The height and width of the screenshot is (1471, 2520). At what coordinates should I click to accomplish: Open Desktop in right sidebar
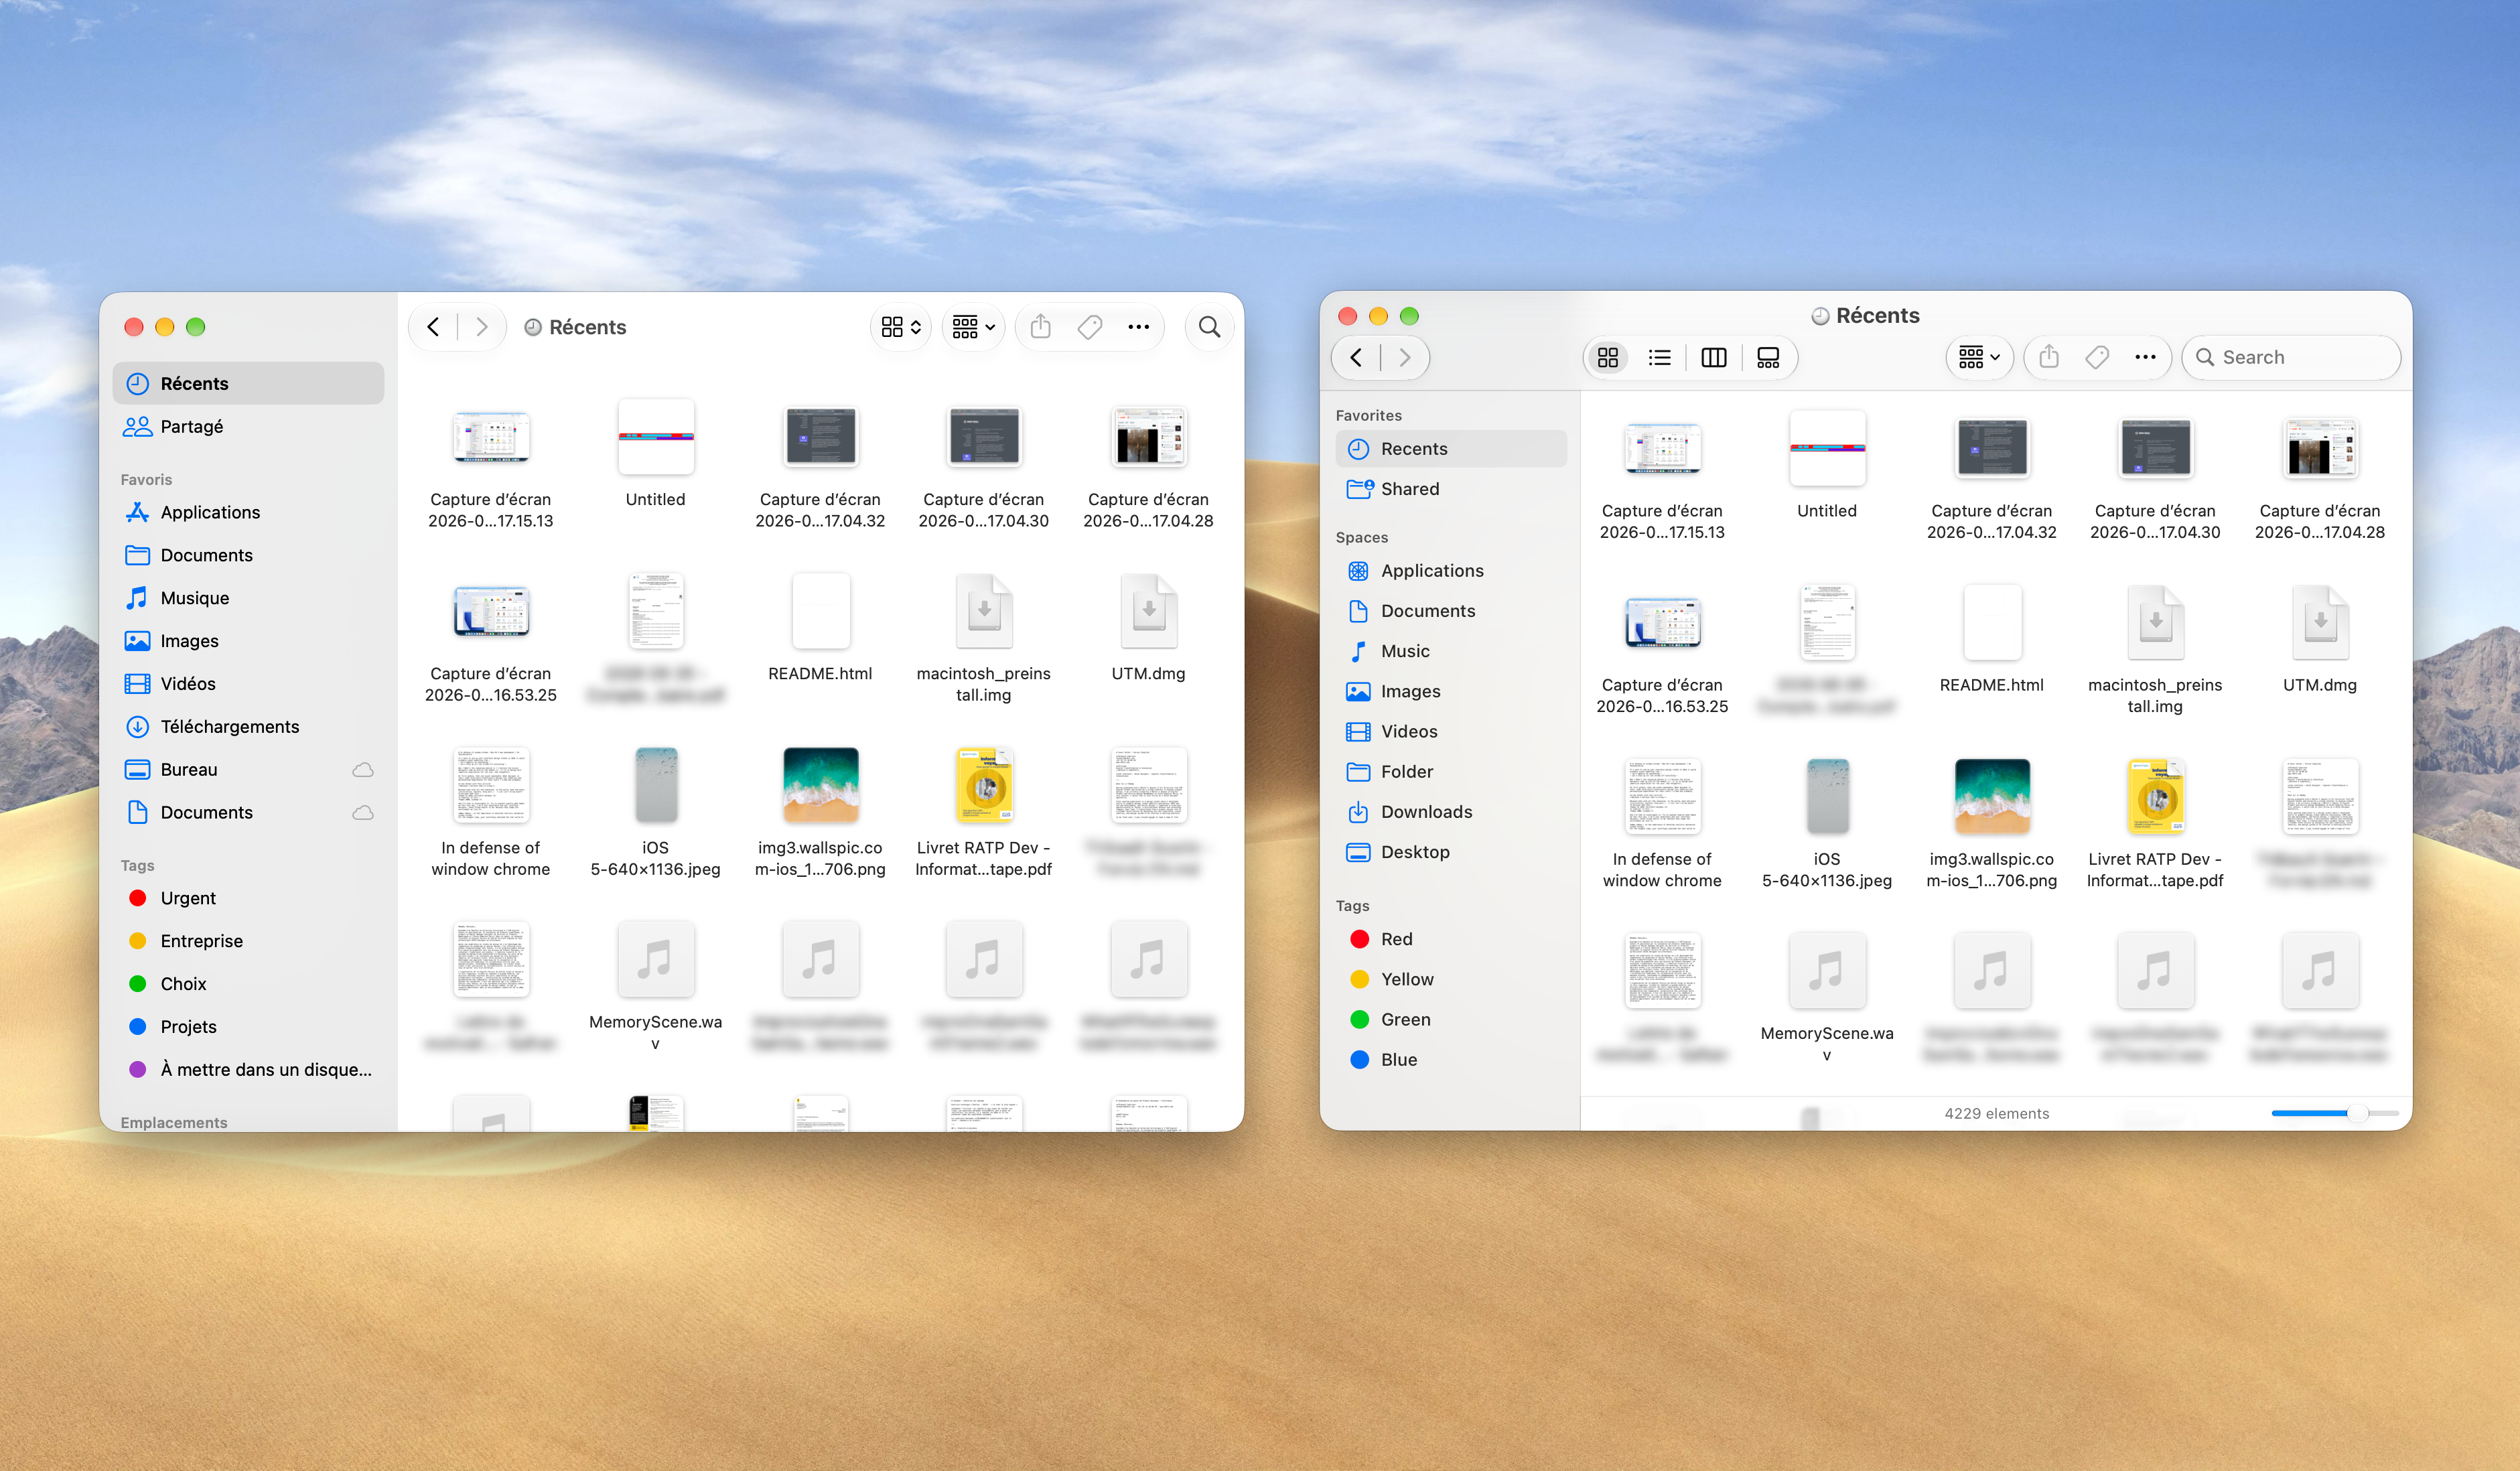point(1451,852)
